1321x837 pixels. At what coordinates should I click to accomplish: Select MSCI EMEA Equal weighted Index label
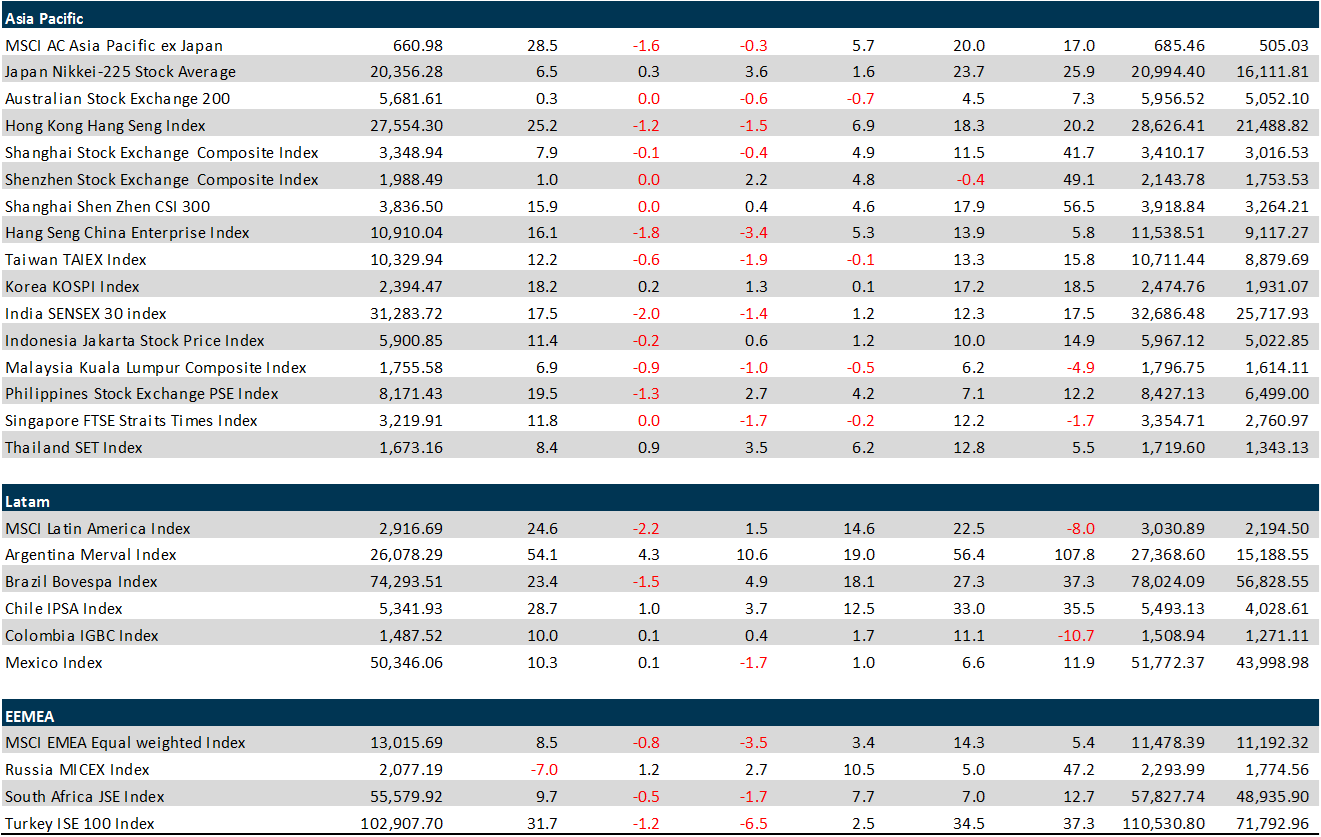click(125, 743)
